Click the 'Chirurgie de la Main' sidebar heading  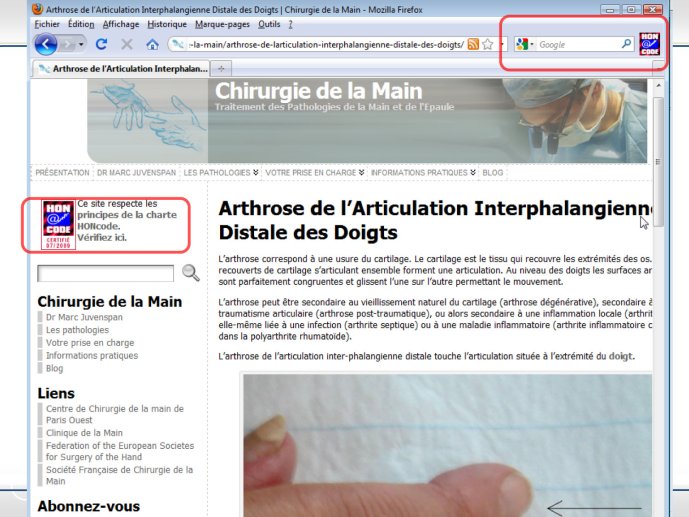[x=109, y=302]
